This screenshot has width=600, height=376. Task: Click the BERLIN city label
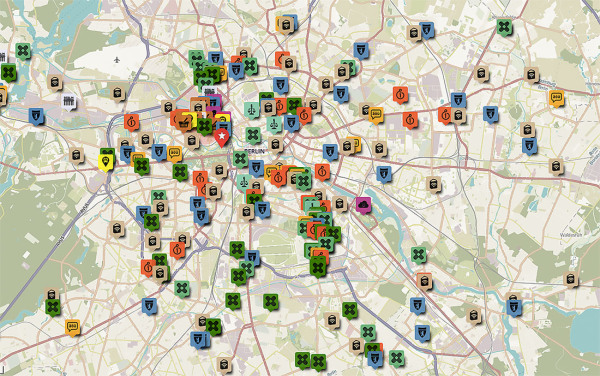(x=254, y=151)
